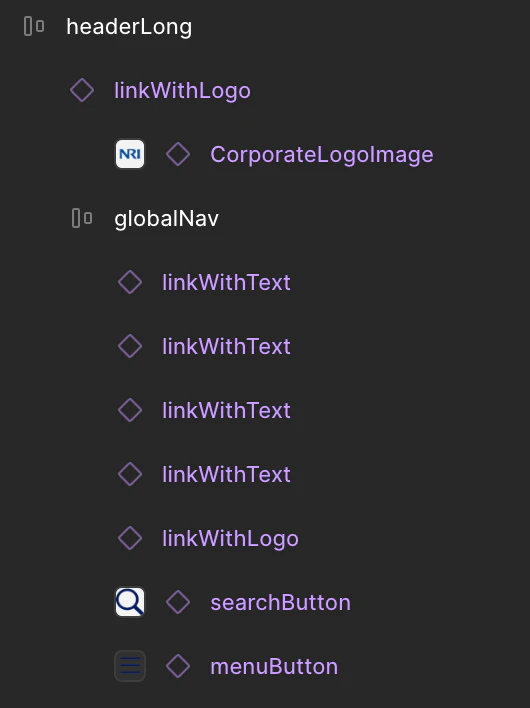Viewport: 530px width, 708px height.
Task: Select the menuButton layer
Action: pos(274,667)
